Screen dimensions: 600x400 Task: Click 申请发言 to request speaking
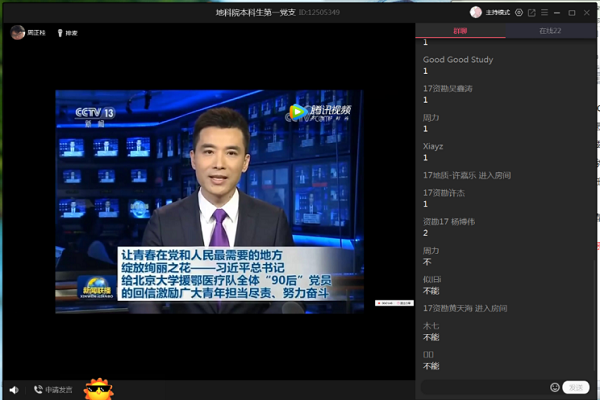(x=54, y=390)
